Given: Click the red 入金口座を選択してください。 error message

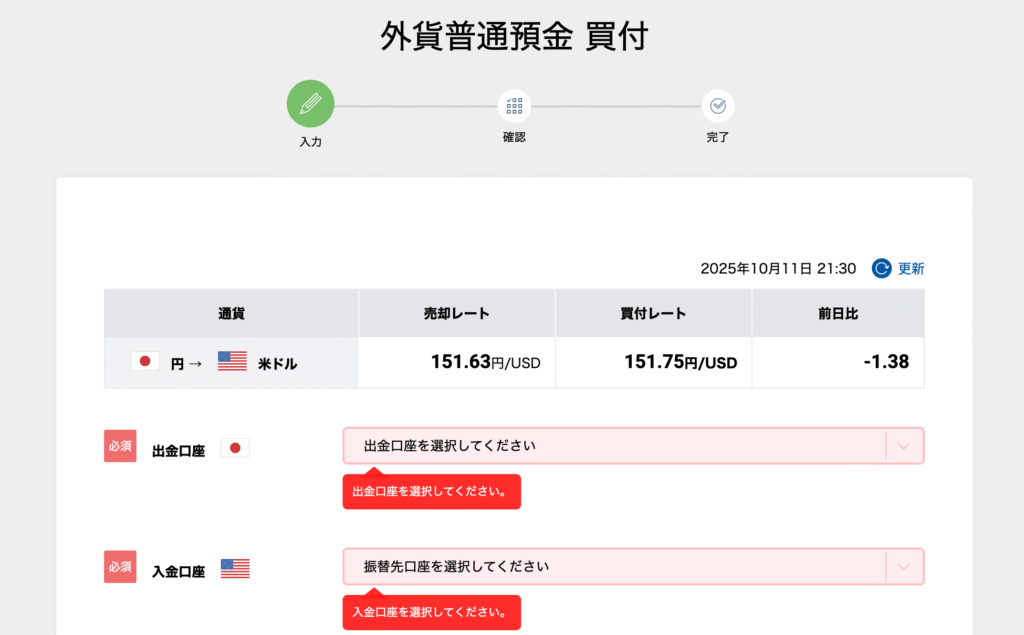Looking at the screenshot, I should (432, 612).
